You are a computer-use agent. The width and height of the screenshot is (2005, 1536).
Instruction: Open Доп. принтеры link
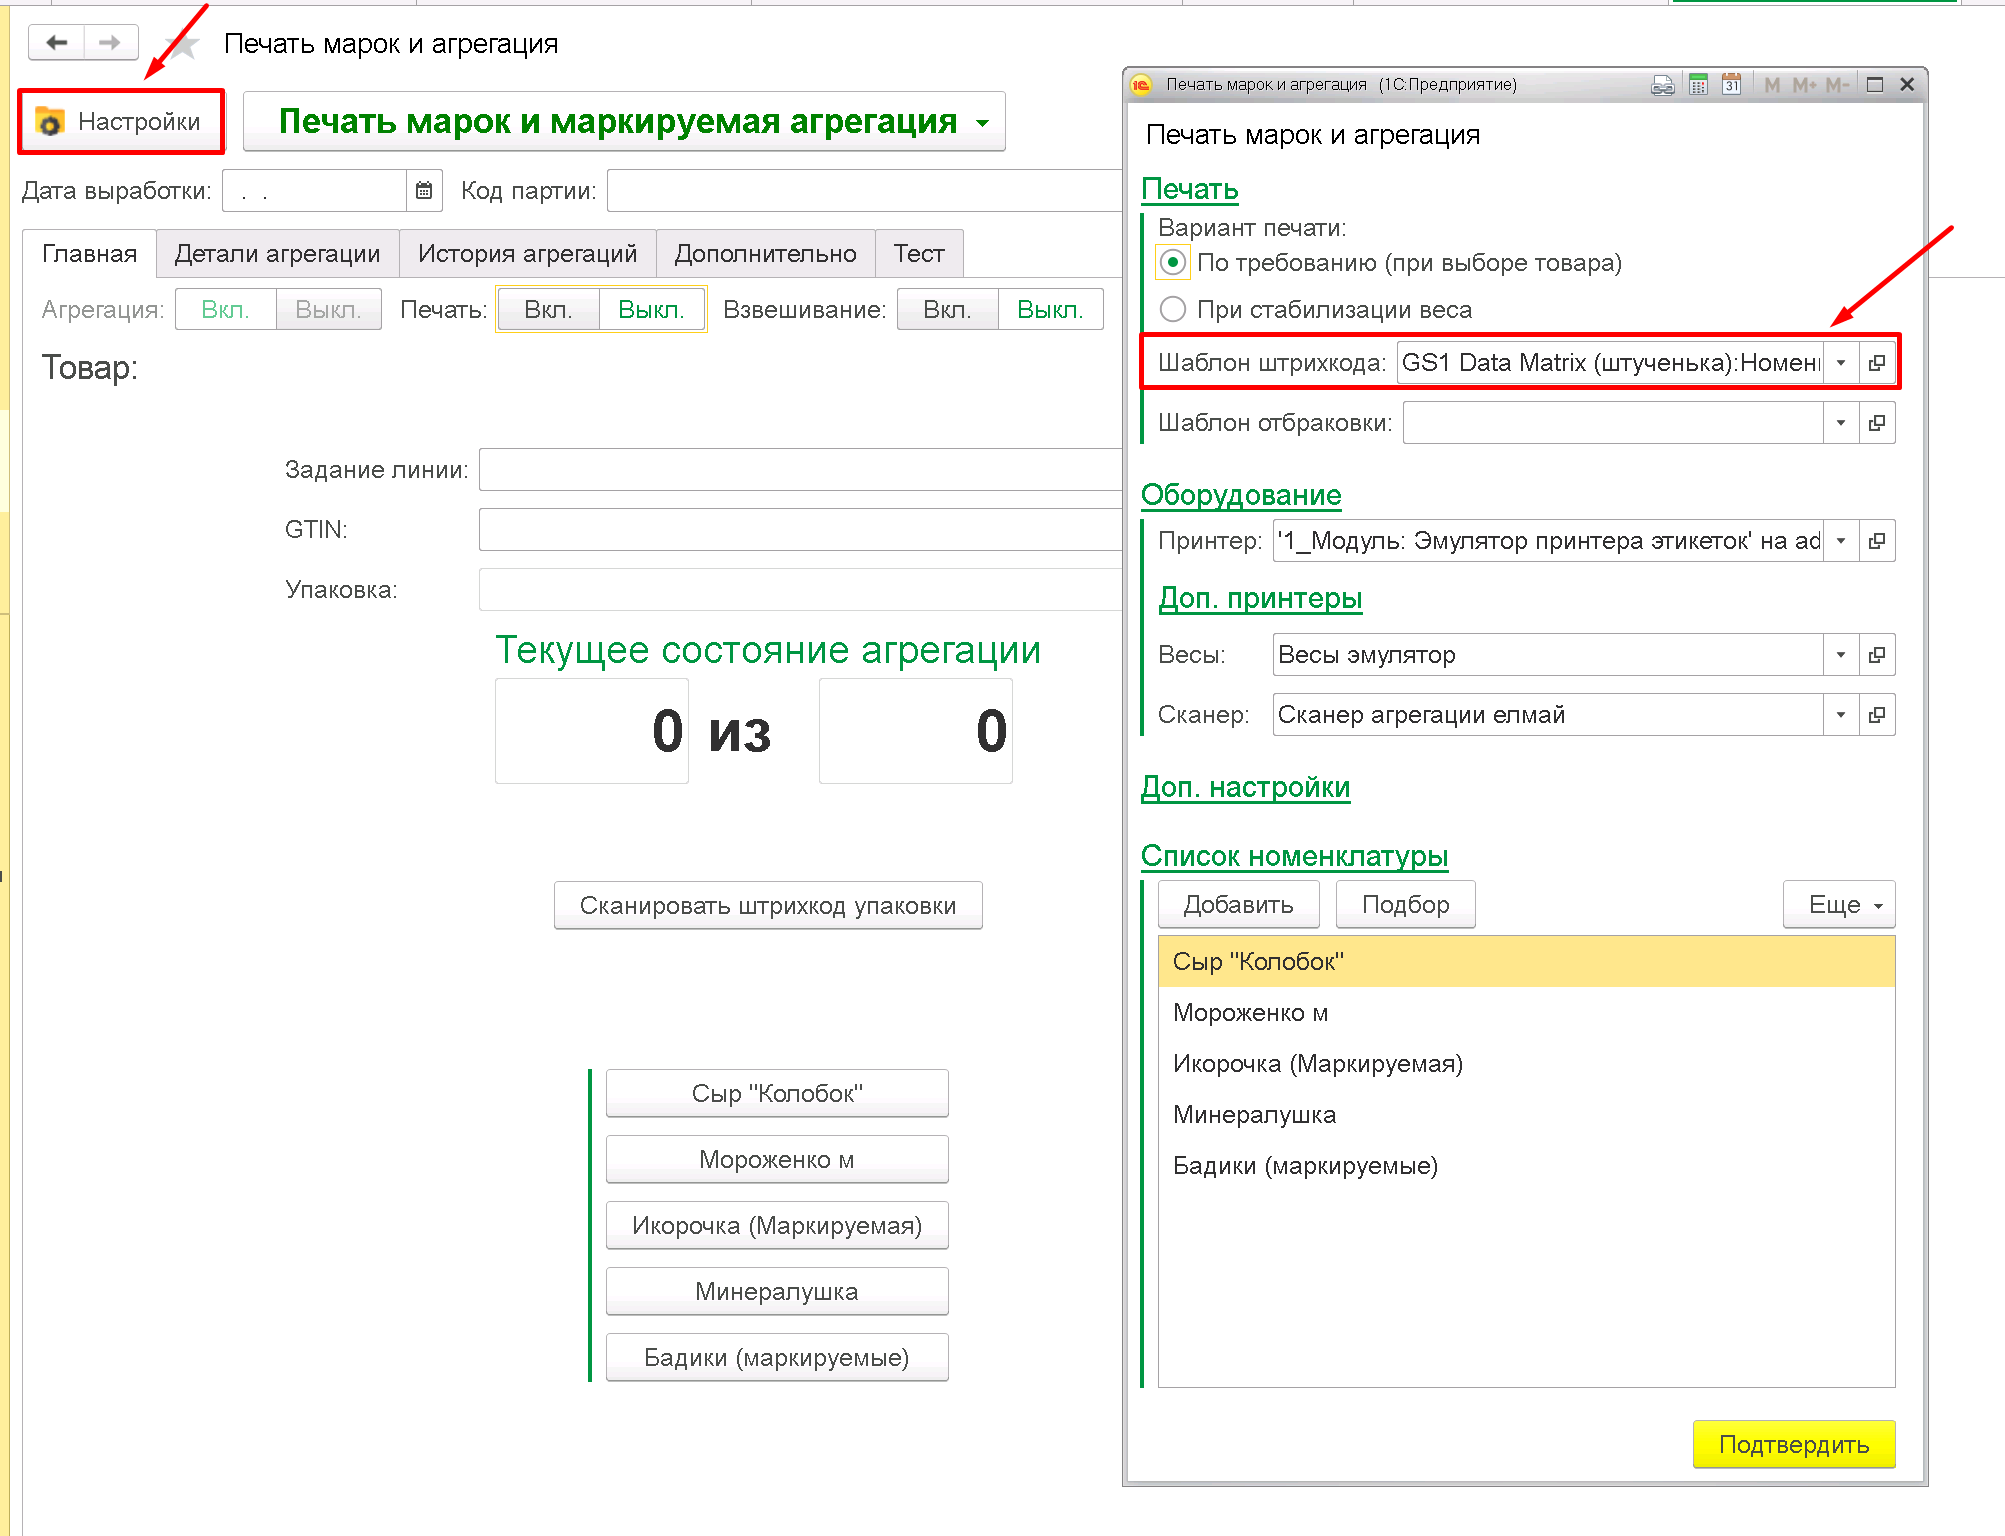(x=1260, y=598)
